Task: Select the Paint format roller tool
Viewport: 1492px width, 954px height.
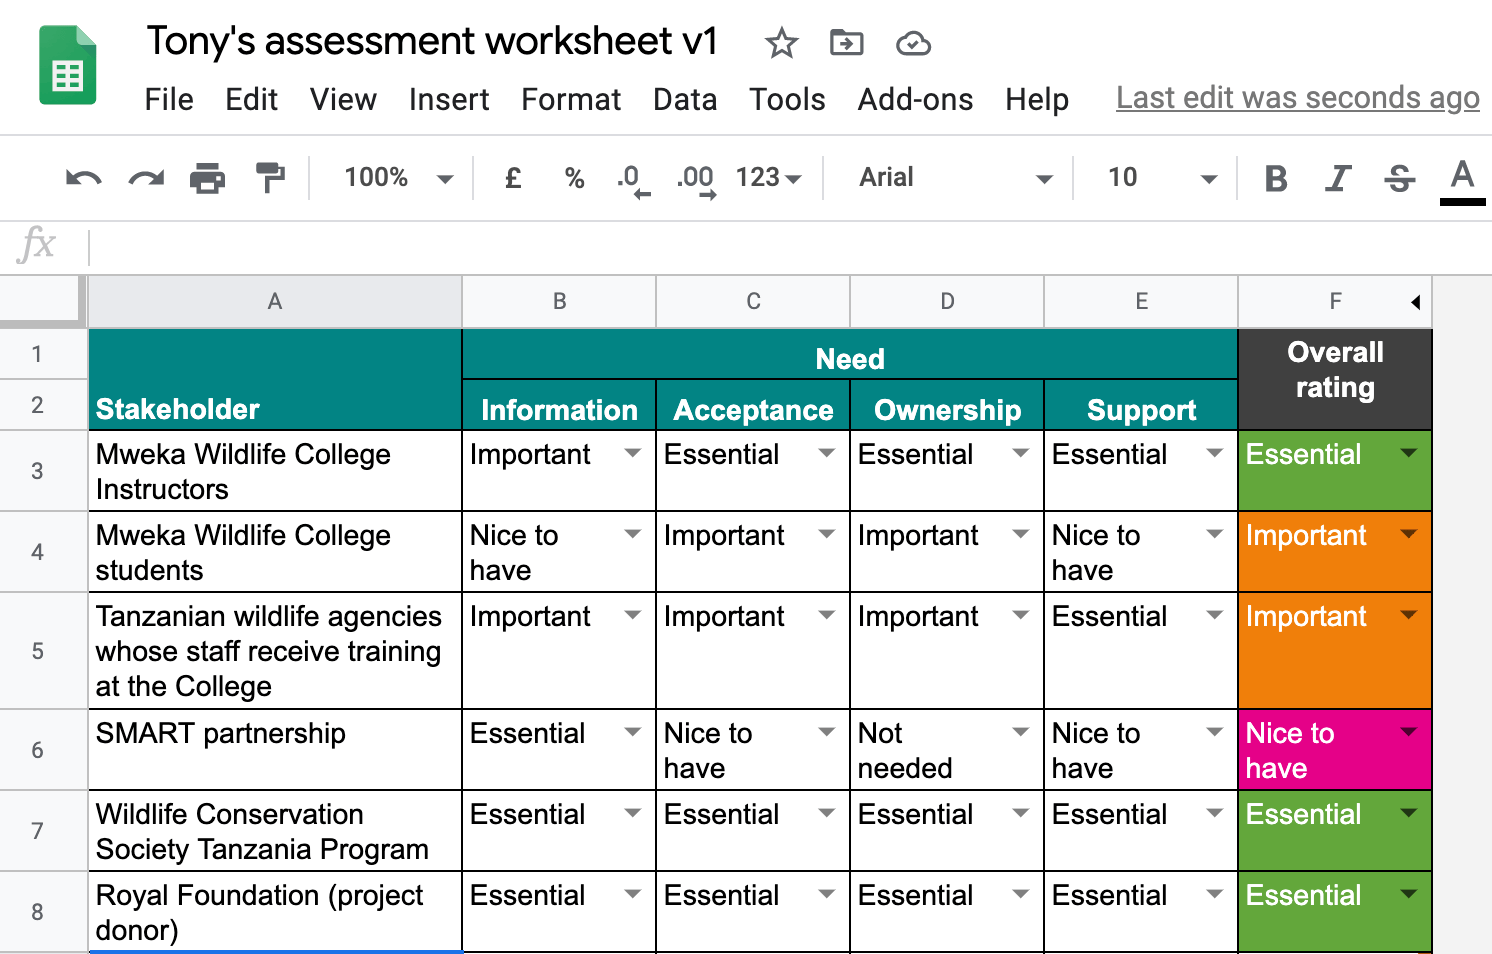Action: pyautogui.click(x=270, y=178)
